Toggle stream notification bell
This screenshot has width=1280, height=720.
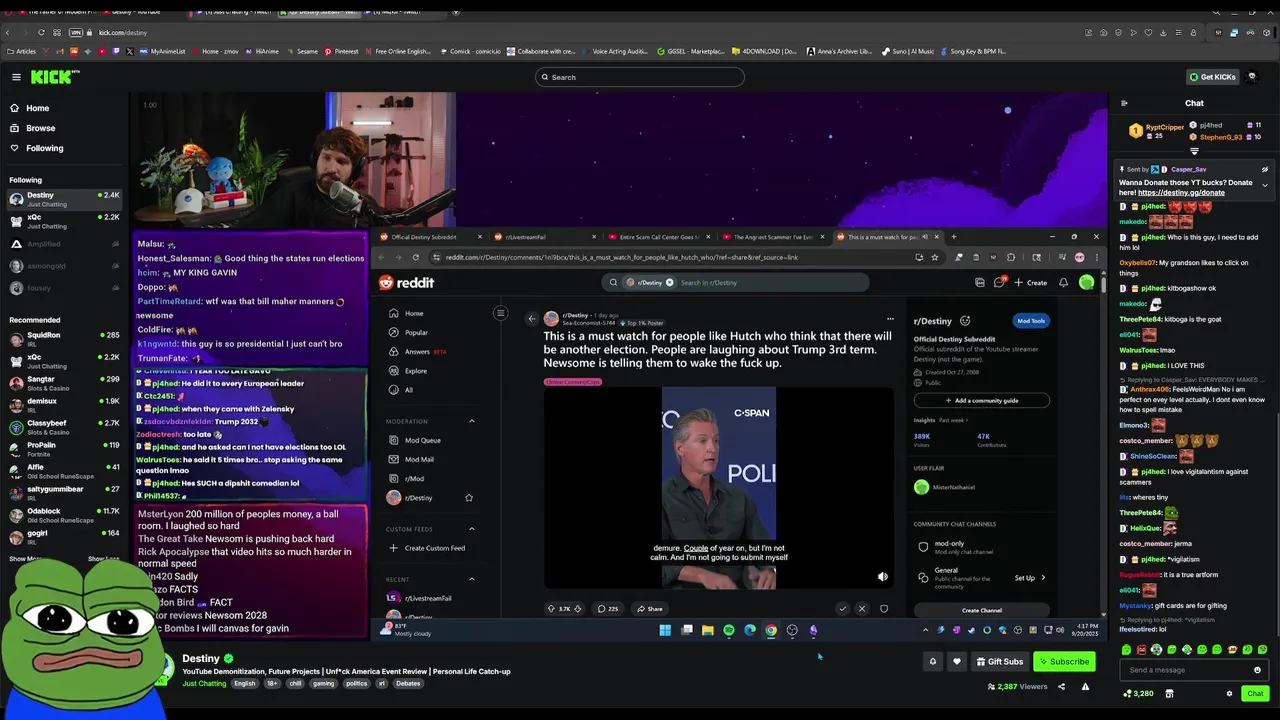(x=933, y=661)
